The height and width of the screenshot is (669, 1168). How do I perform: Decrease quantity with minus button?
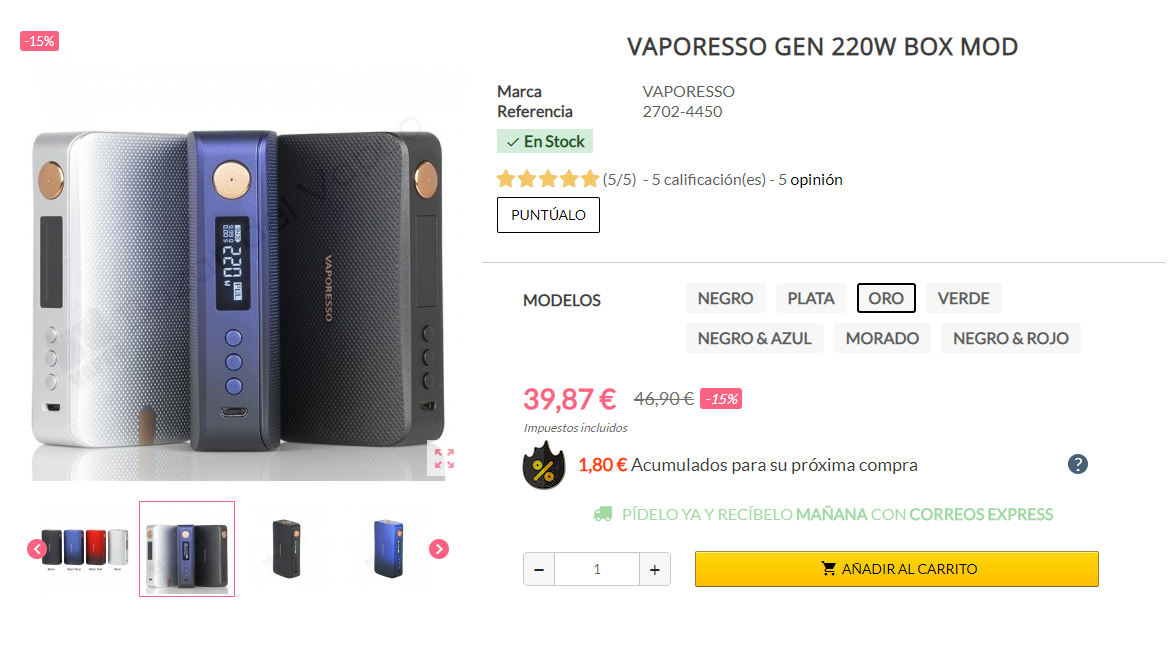tap(539, 569)
